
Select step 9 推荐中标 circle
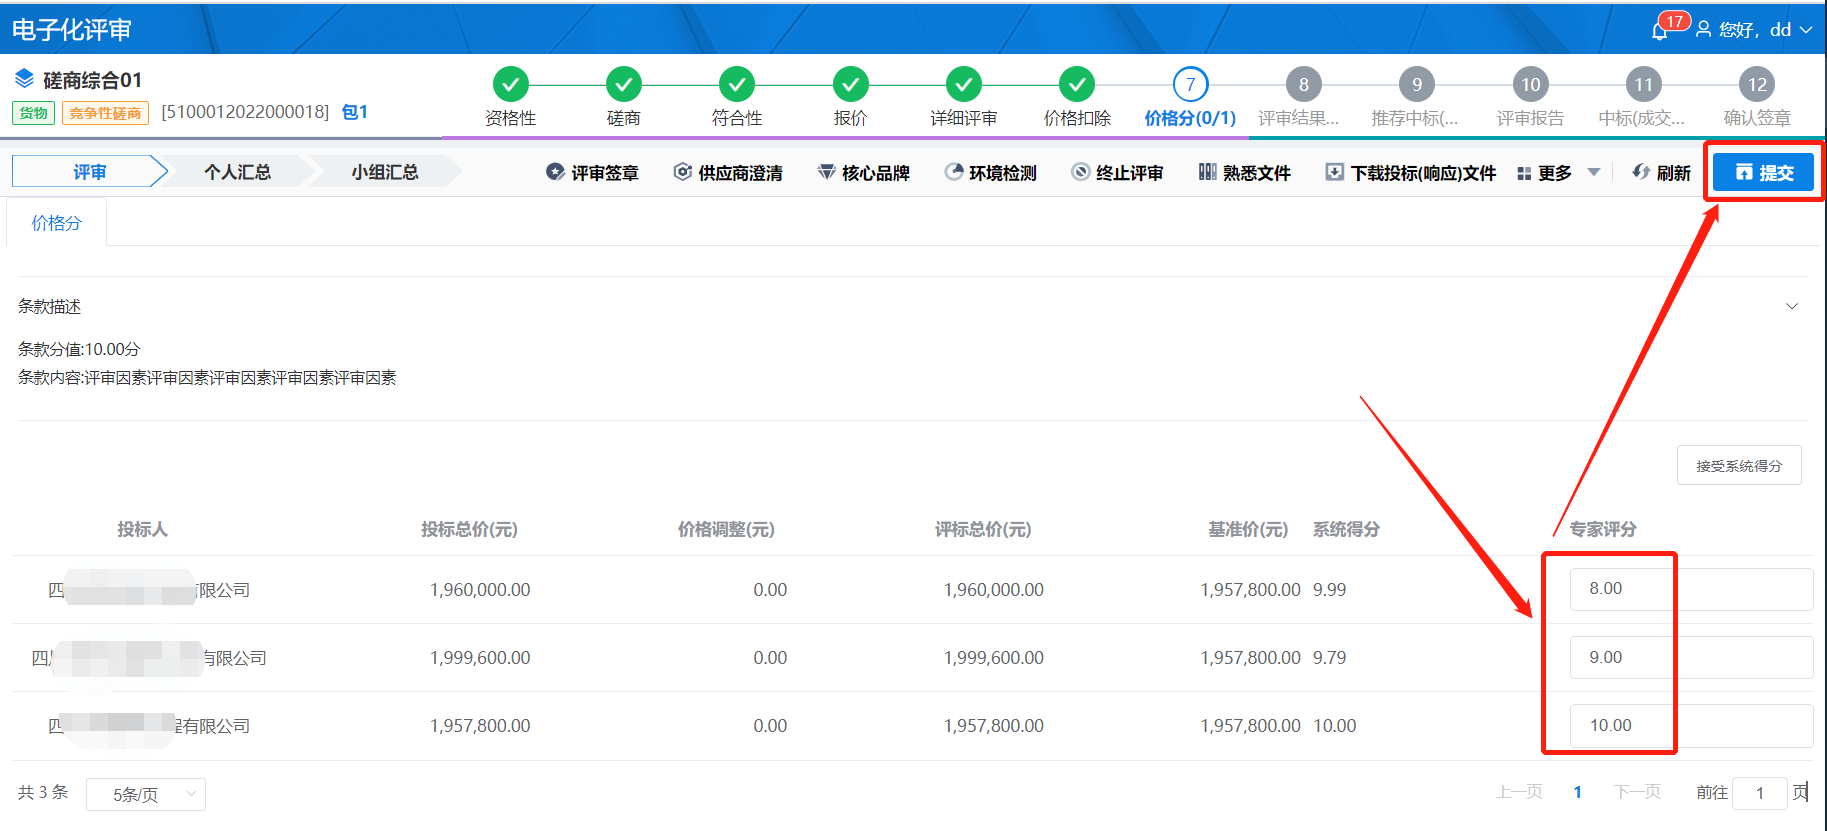pos(1417,85)
